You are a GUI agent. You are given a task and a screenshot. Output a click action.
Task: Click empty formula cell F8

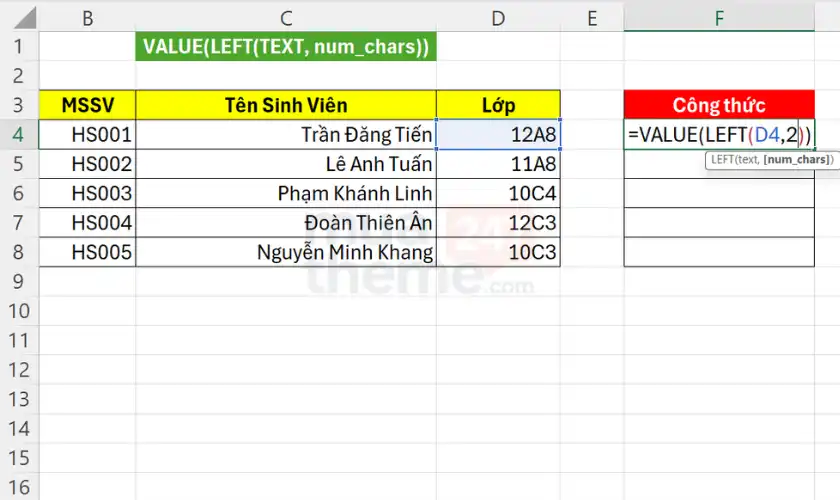pos(719,252)
